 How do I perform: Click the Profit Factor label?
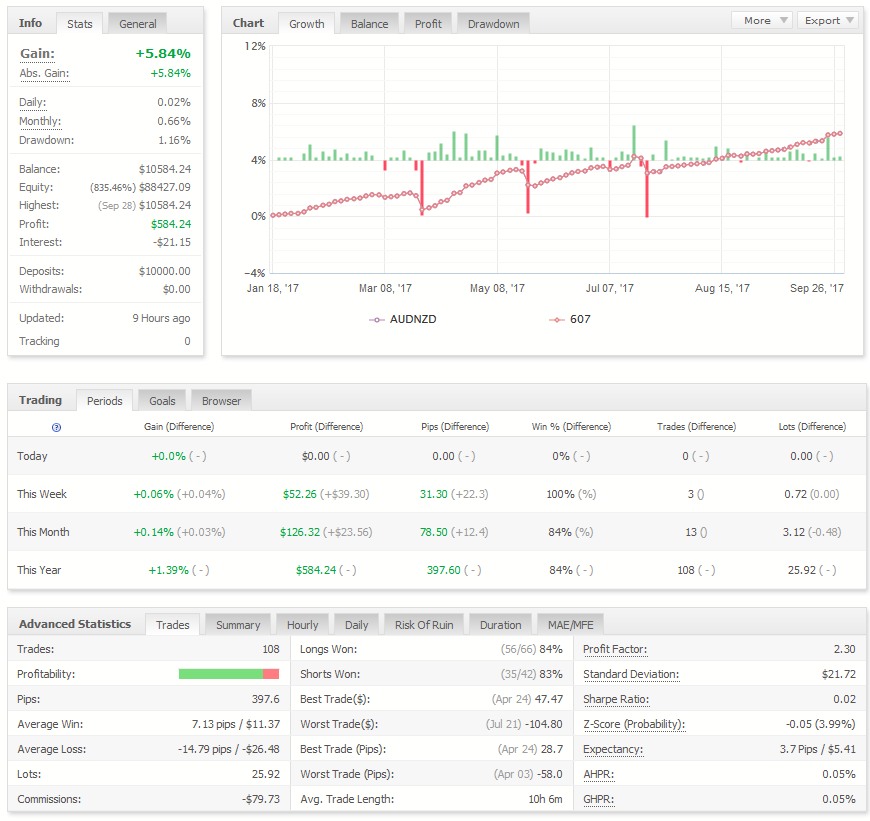tap(615, 649)
